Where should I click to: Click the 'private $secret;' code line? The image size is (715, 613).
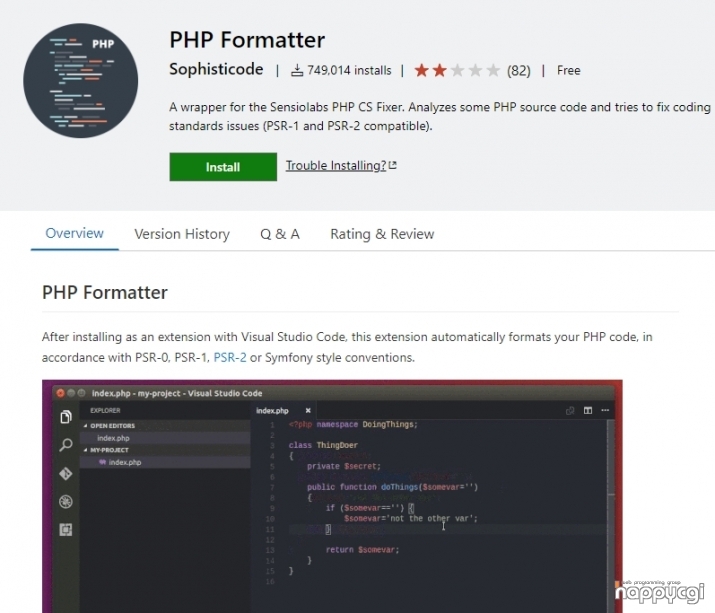[x=344, y=466]
